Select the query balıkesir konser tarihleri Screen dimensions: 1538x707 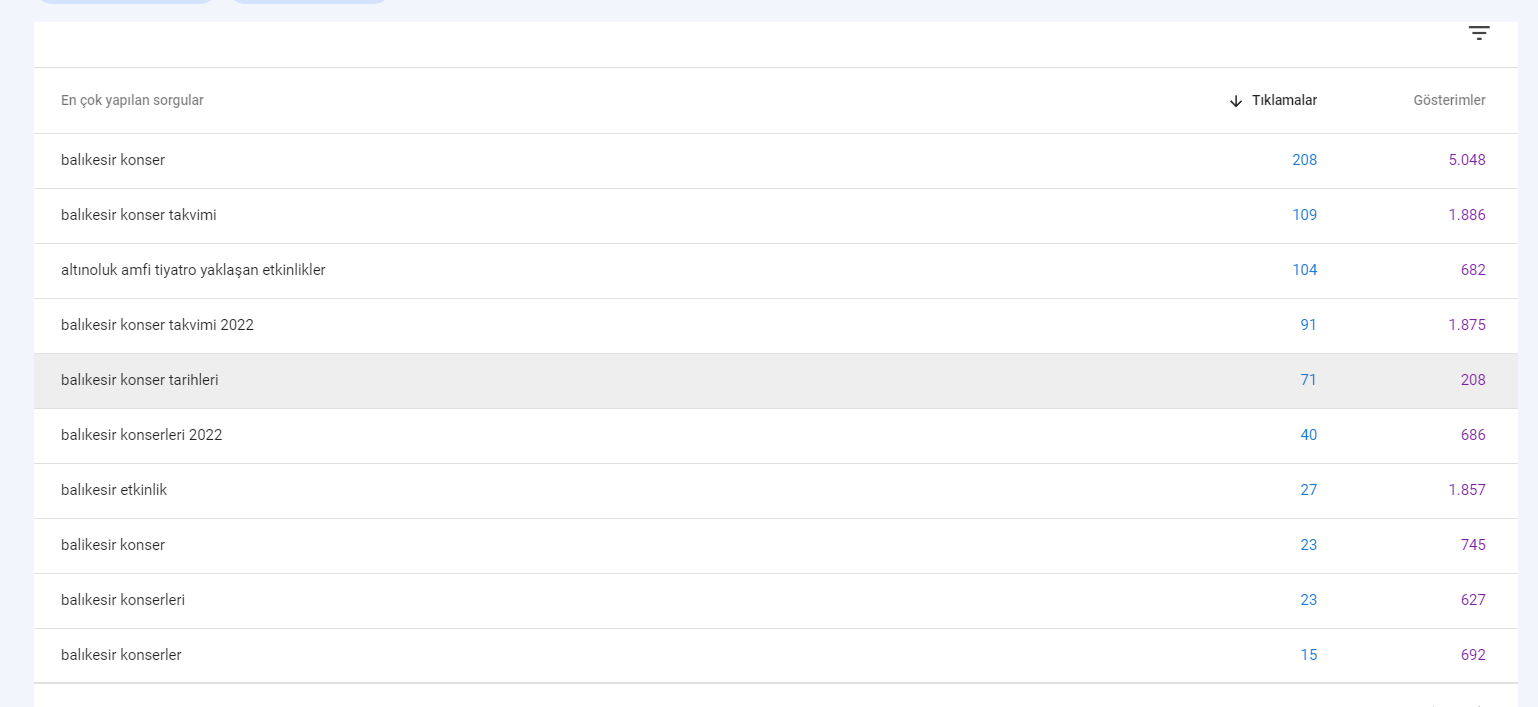coord(776,381)
